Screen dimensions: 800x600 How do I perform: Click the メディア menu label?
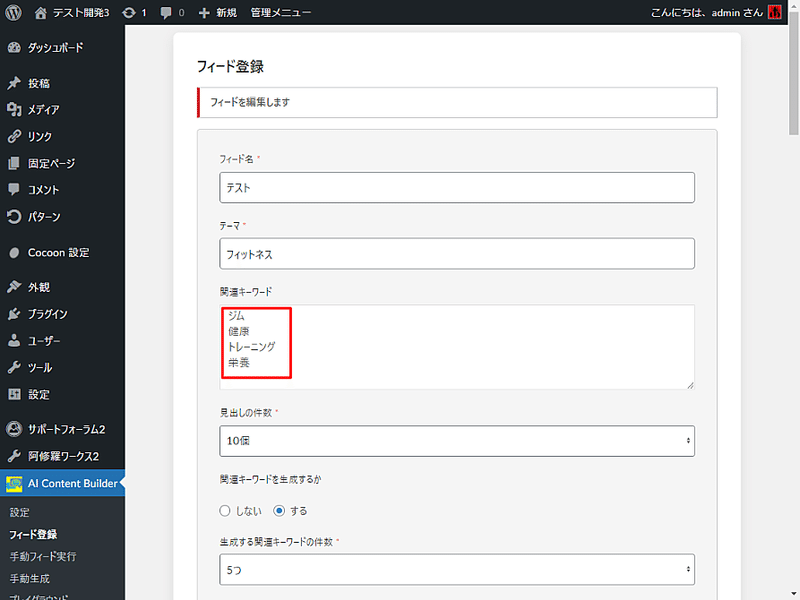coord(43,109)
